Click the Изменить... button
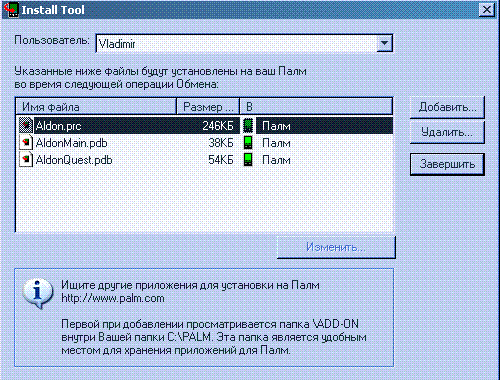This screenshot has width=500, height=380. 336,247
